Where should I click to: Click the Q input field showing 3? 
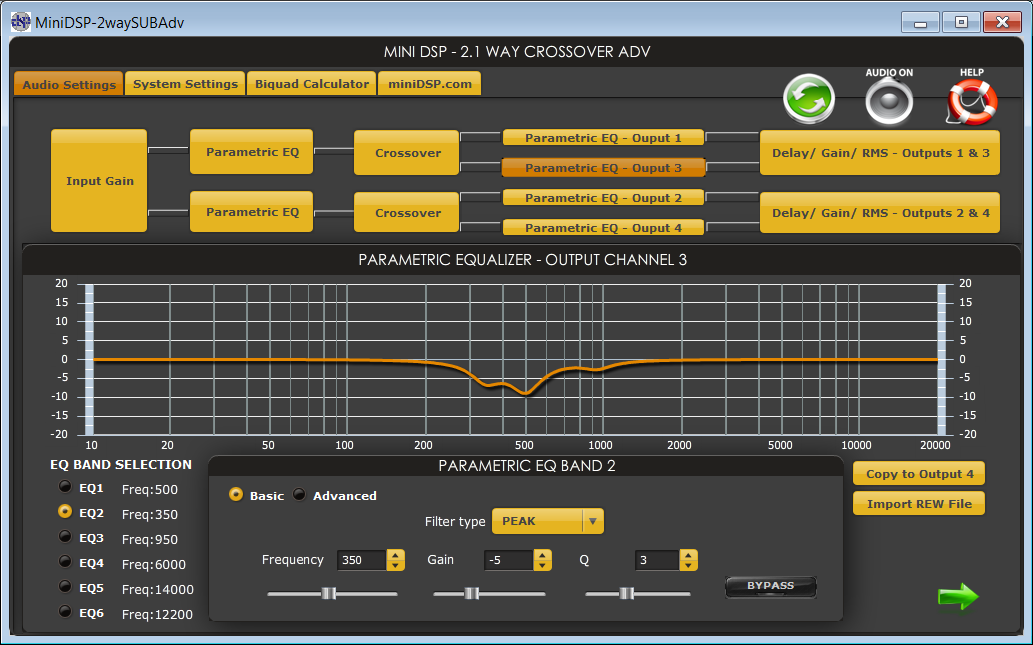coord(657,560)
